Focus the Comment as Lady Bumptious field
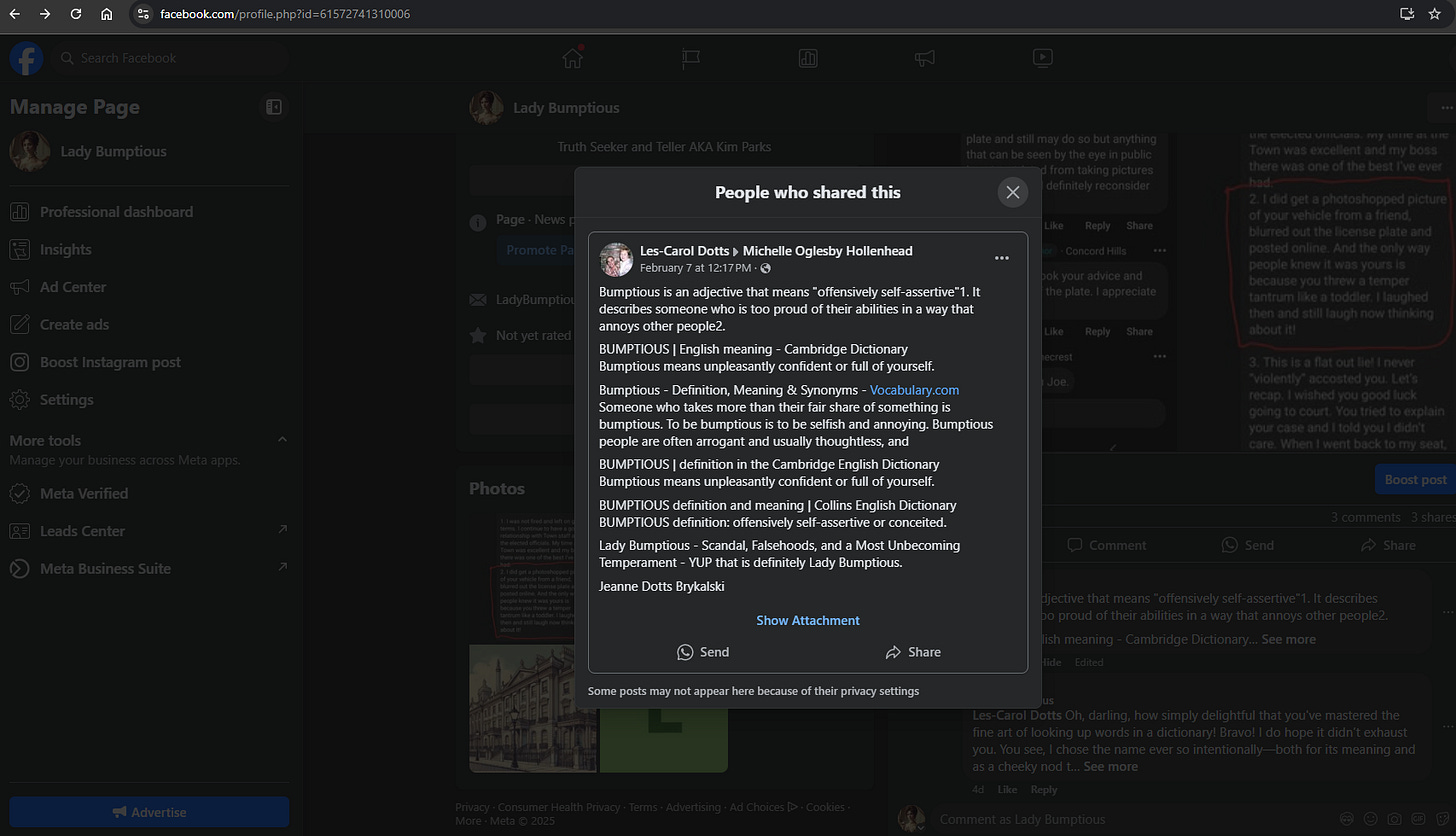 [1130, 819]
